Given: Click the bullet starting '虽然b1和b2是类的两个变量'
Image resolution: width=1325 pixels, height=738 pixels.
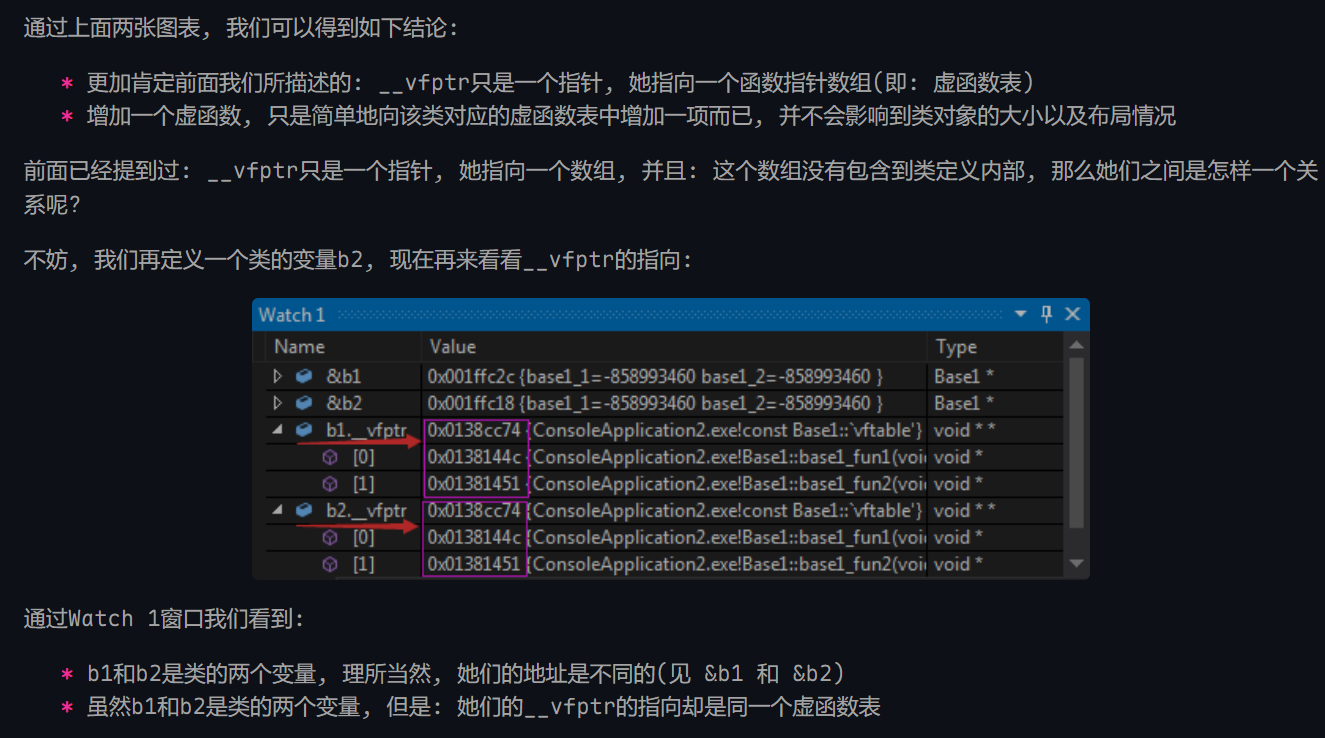Looking at the screenshot, I should tap(483, 707).
